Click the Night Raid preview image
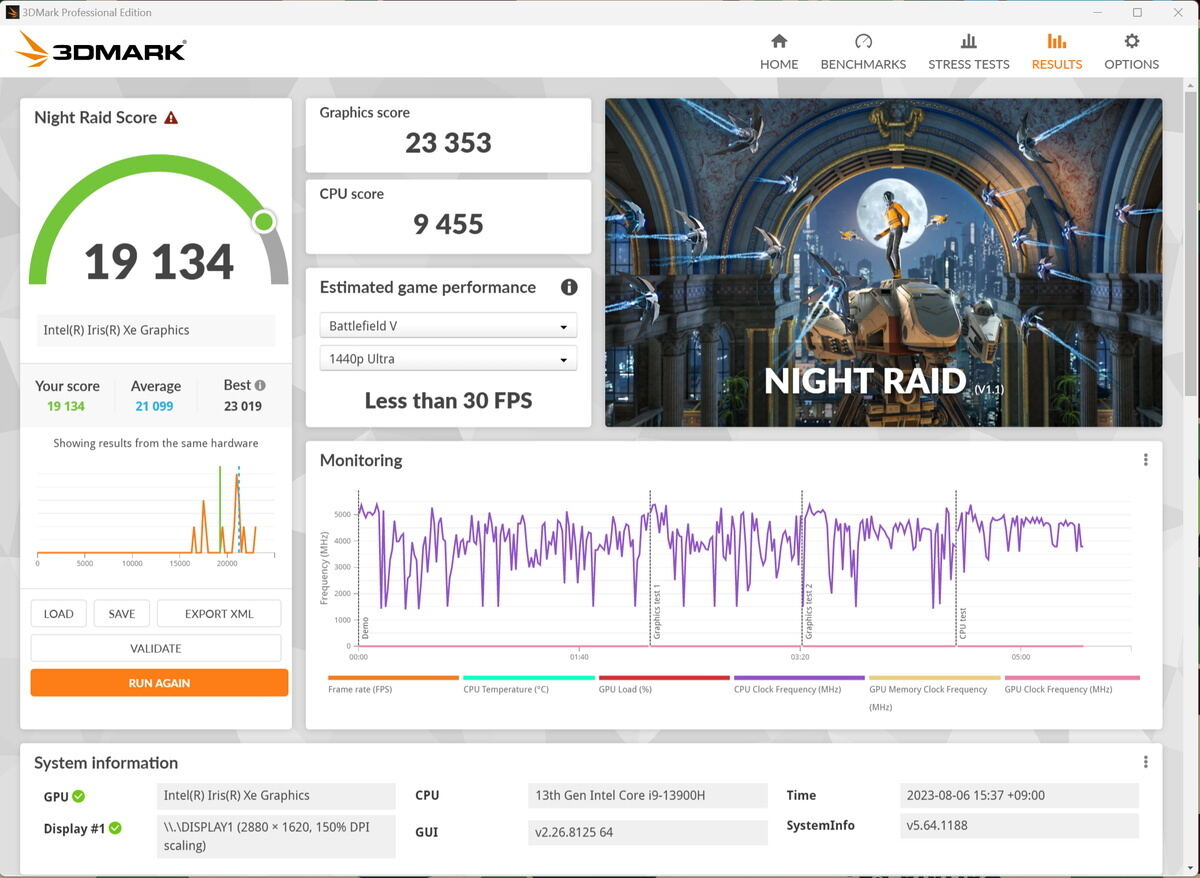 (883, 262)
